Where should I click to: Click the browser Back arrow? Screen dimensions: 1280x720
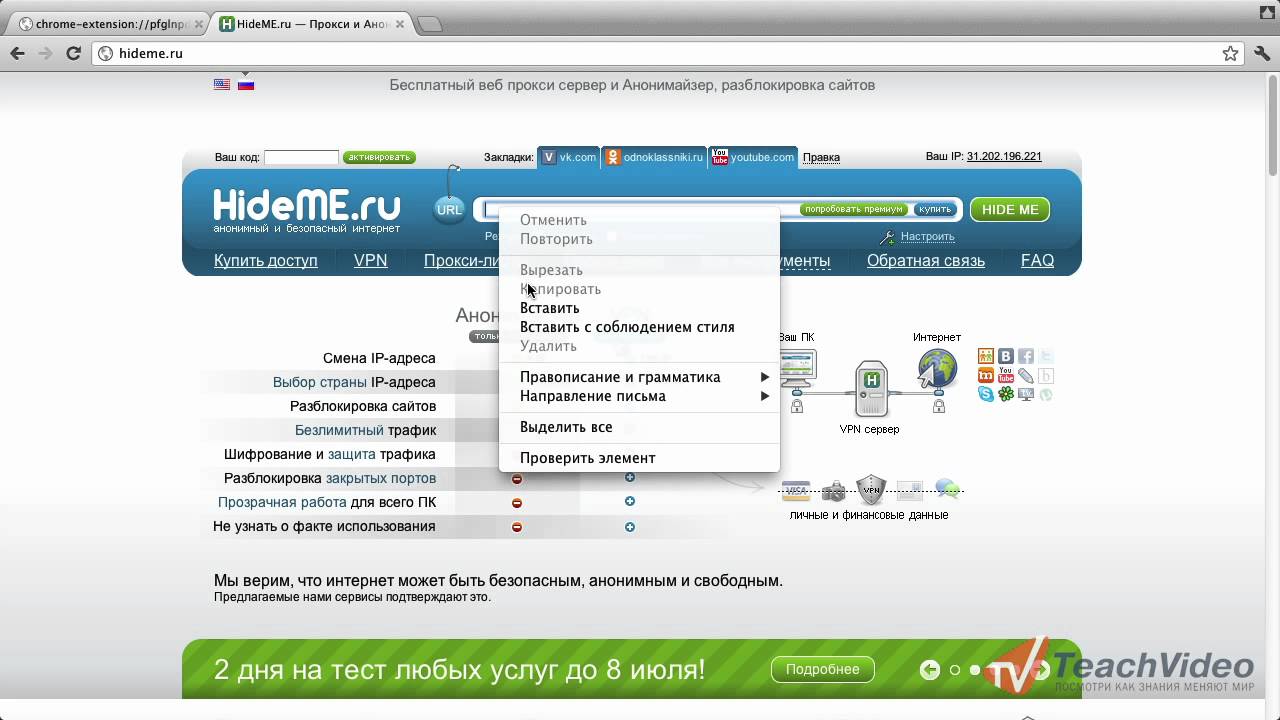17,54
